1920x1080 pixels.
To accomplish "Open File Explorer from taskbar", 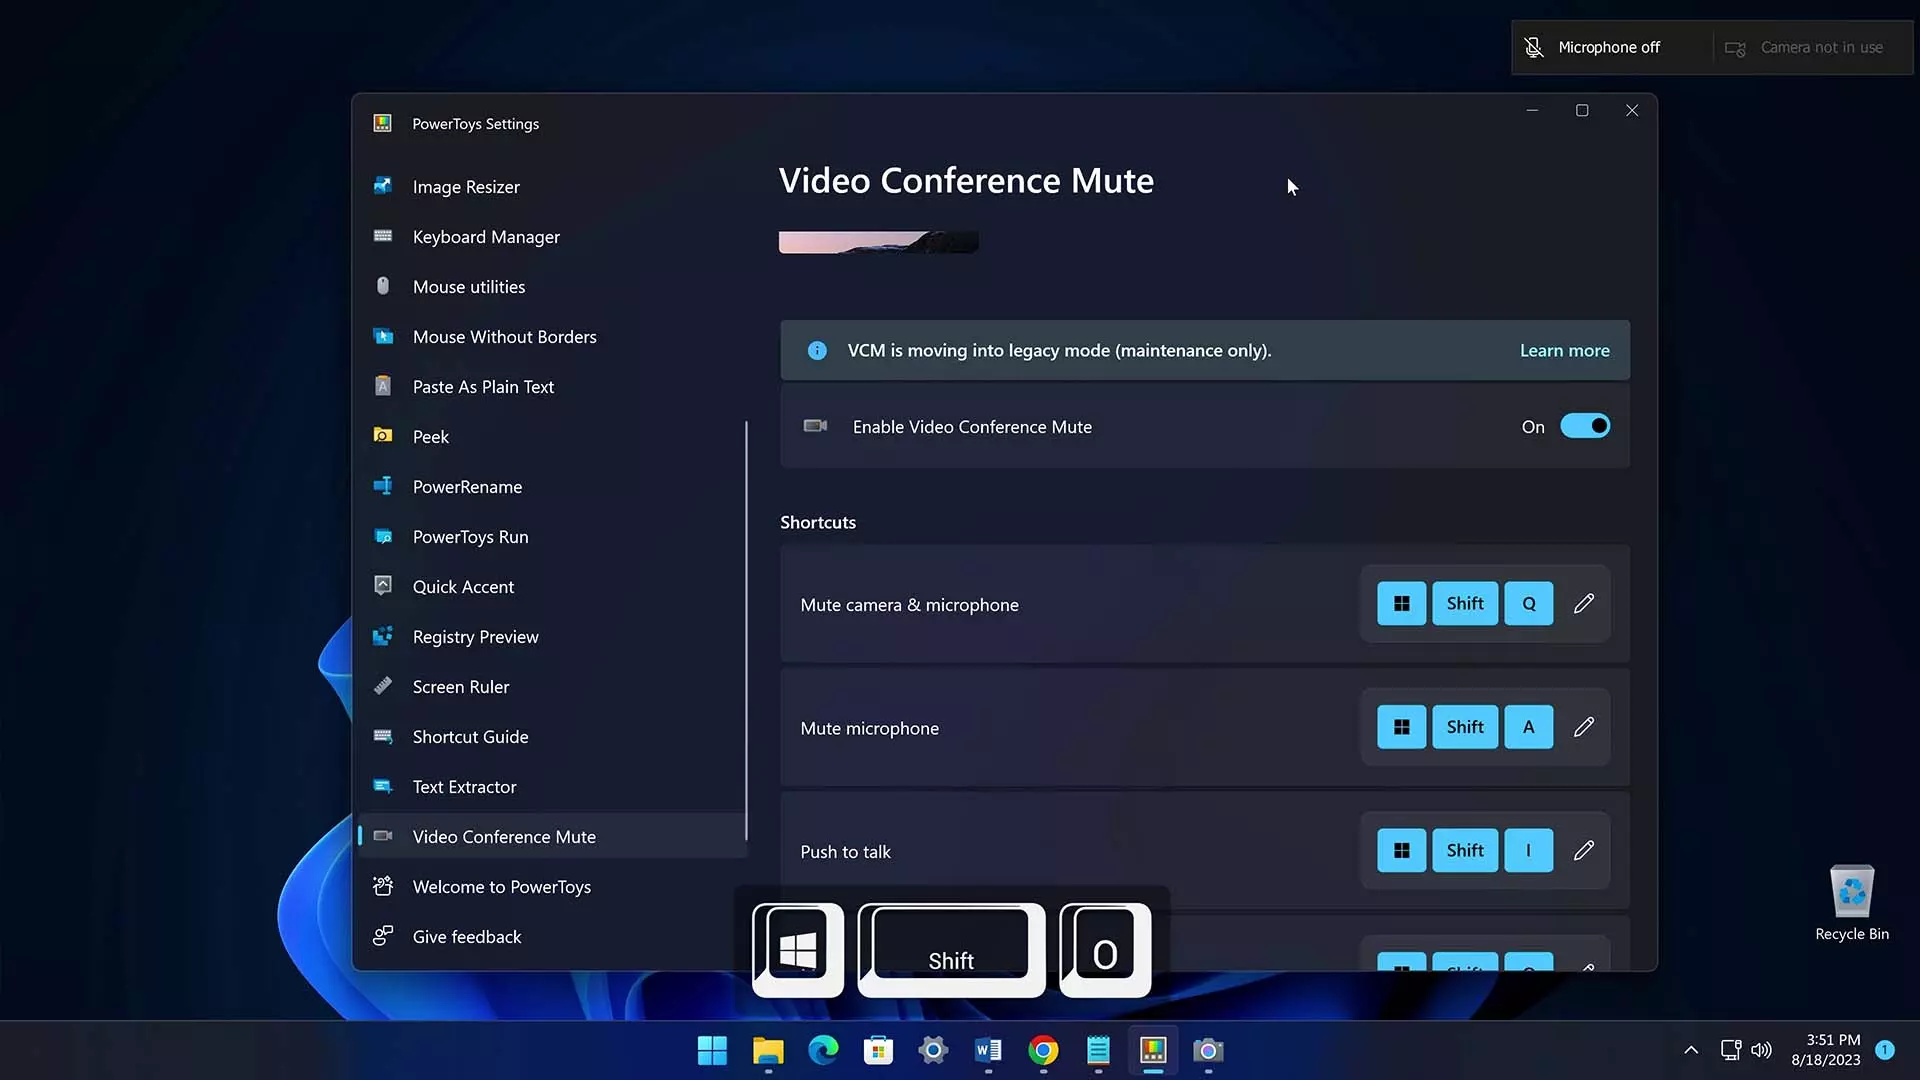I will pos(768,1051).
